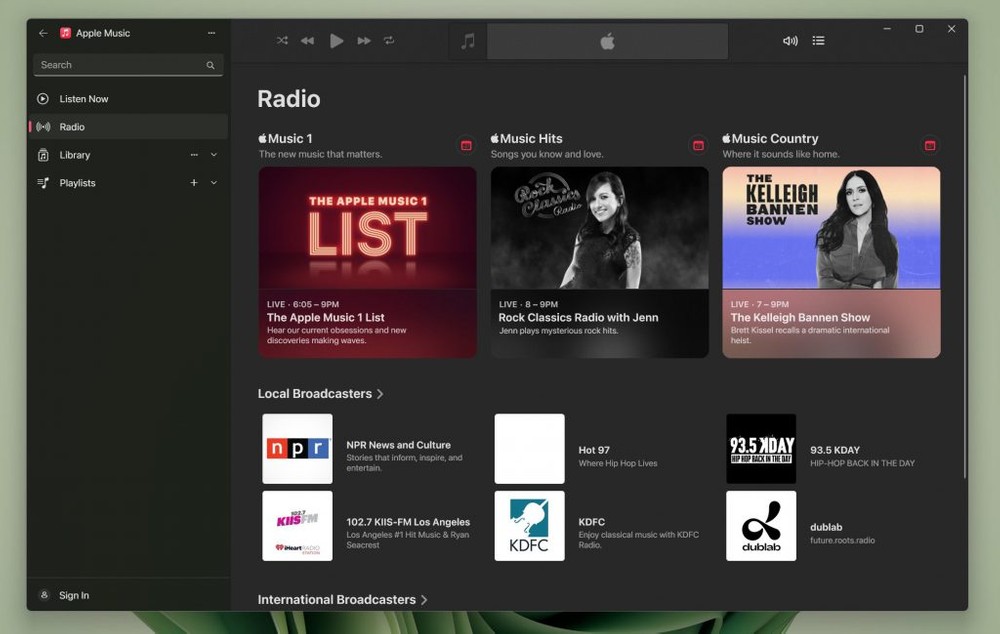Open Library more options ellipsis
This screenshot has width=1000, height=634.
[194, 155]
